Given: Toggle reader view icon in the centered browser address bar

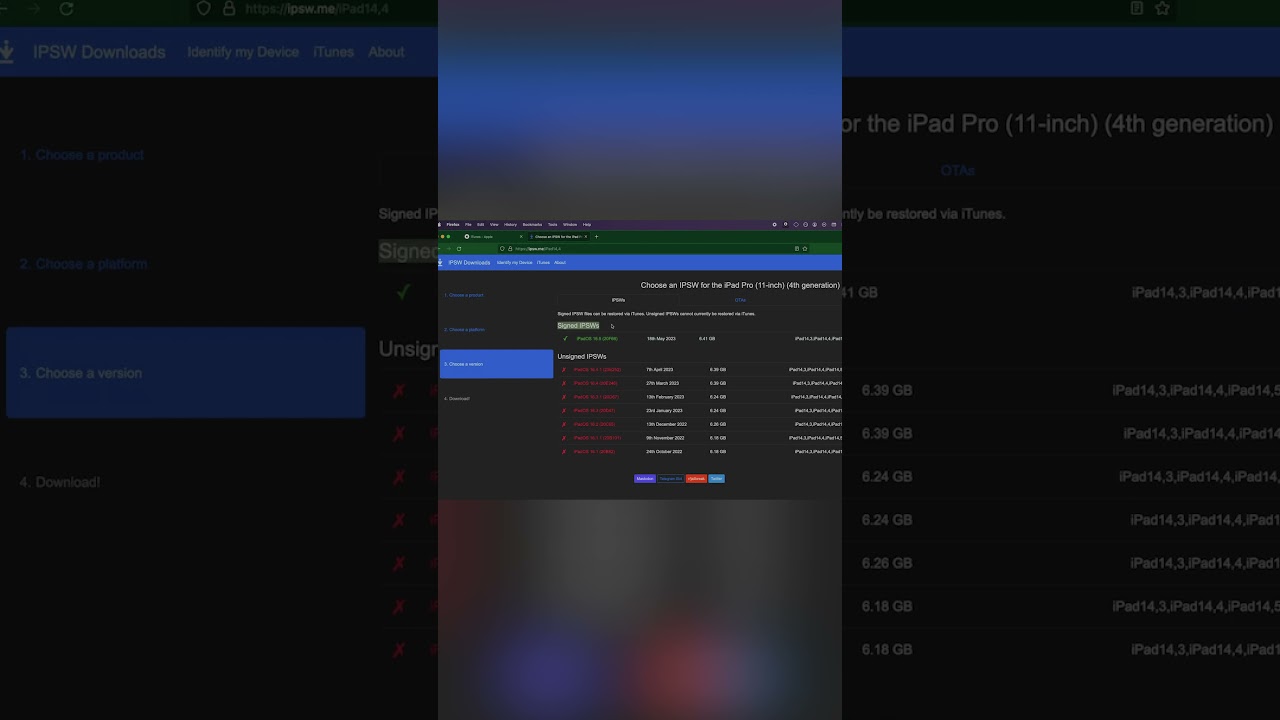Looking at the screenshot, I should click(x=797, y=249).
